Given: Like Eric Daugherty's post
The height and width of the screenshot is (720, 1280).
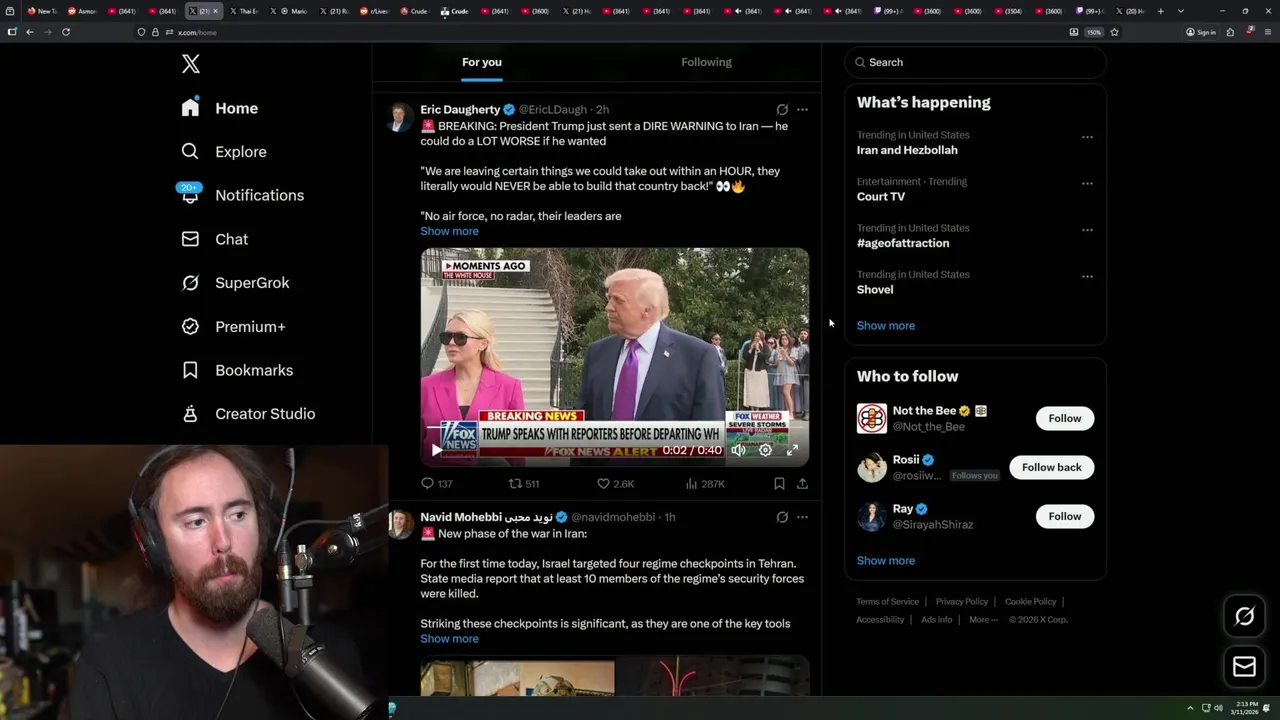Looking at the screenshot, I should pyautogui.click(x=615, y=484).
